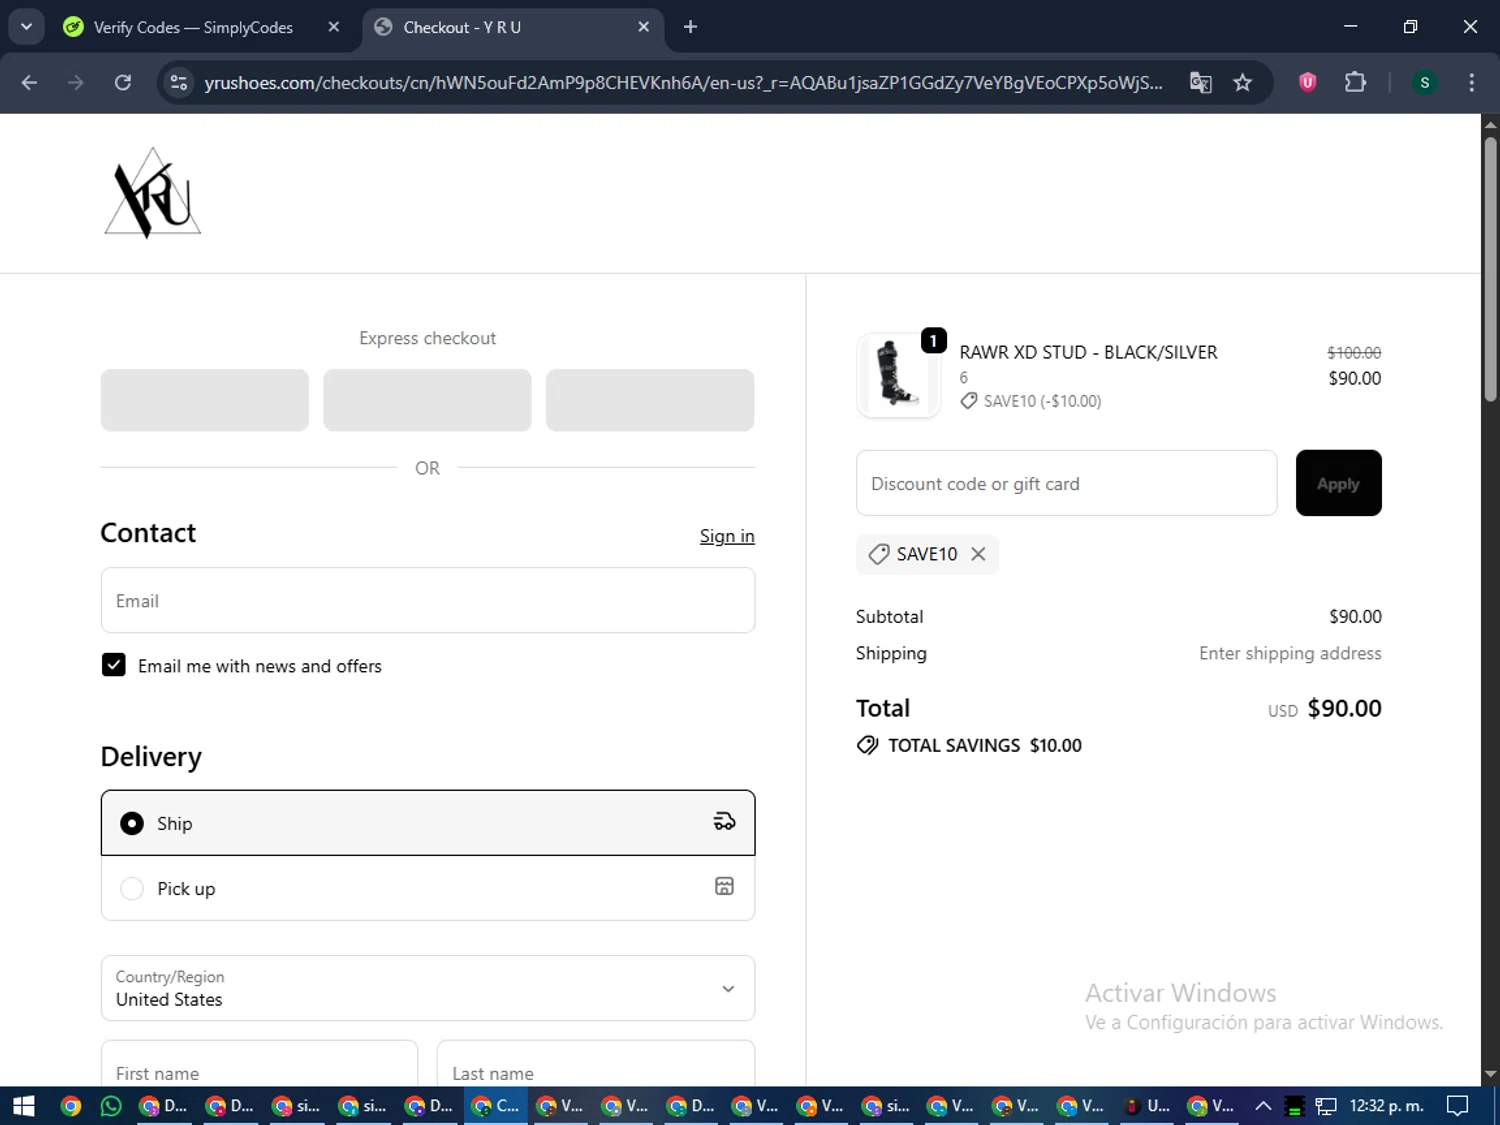Focus the Last name field
This screenshot has height=1125, width=1500.
pyautogui.click(x=595, y=1063)
